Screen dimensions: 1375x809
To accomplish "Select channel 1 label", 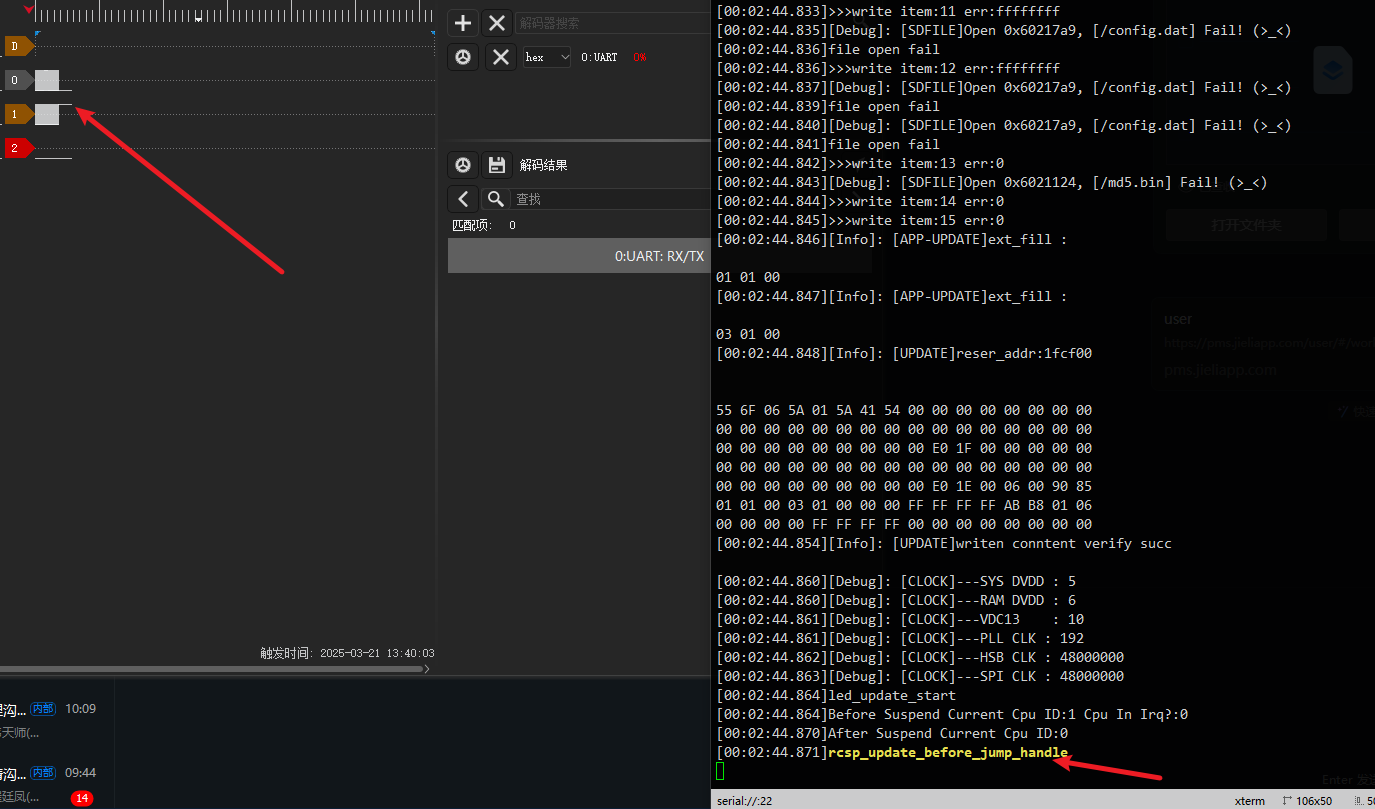I will [19, 114].
